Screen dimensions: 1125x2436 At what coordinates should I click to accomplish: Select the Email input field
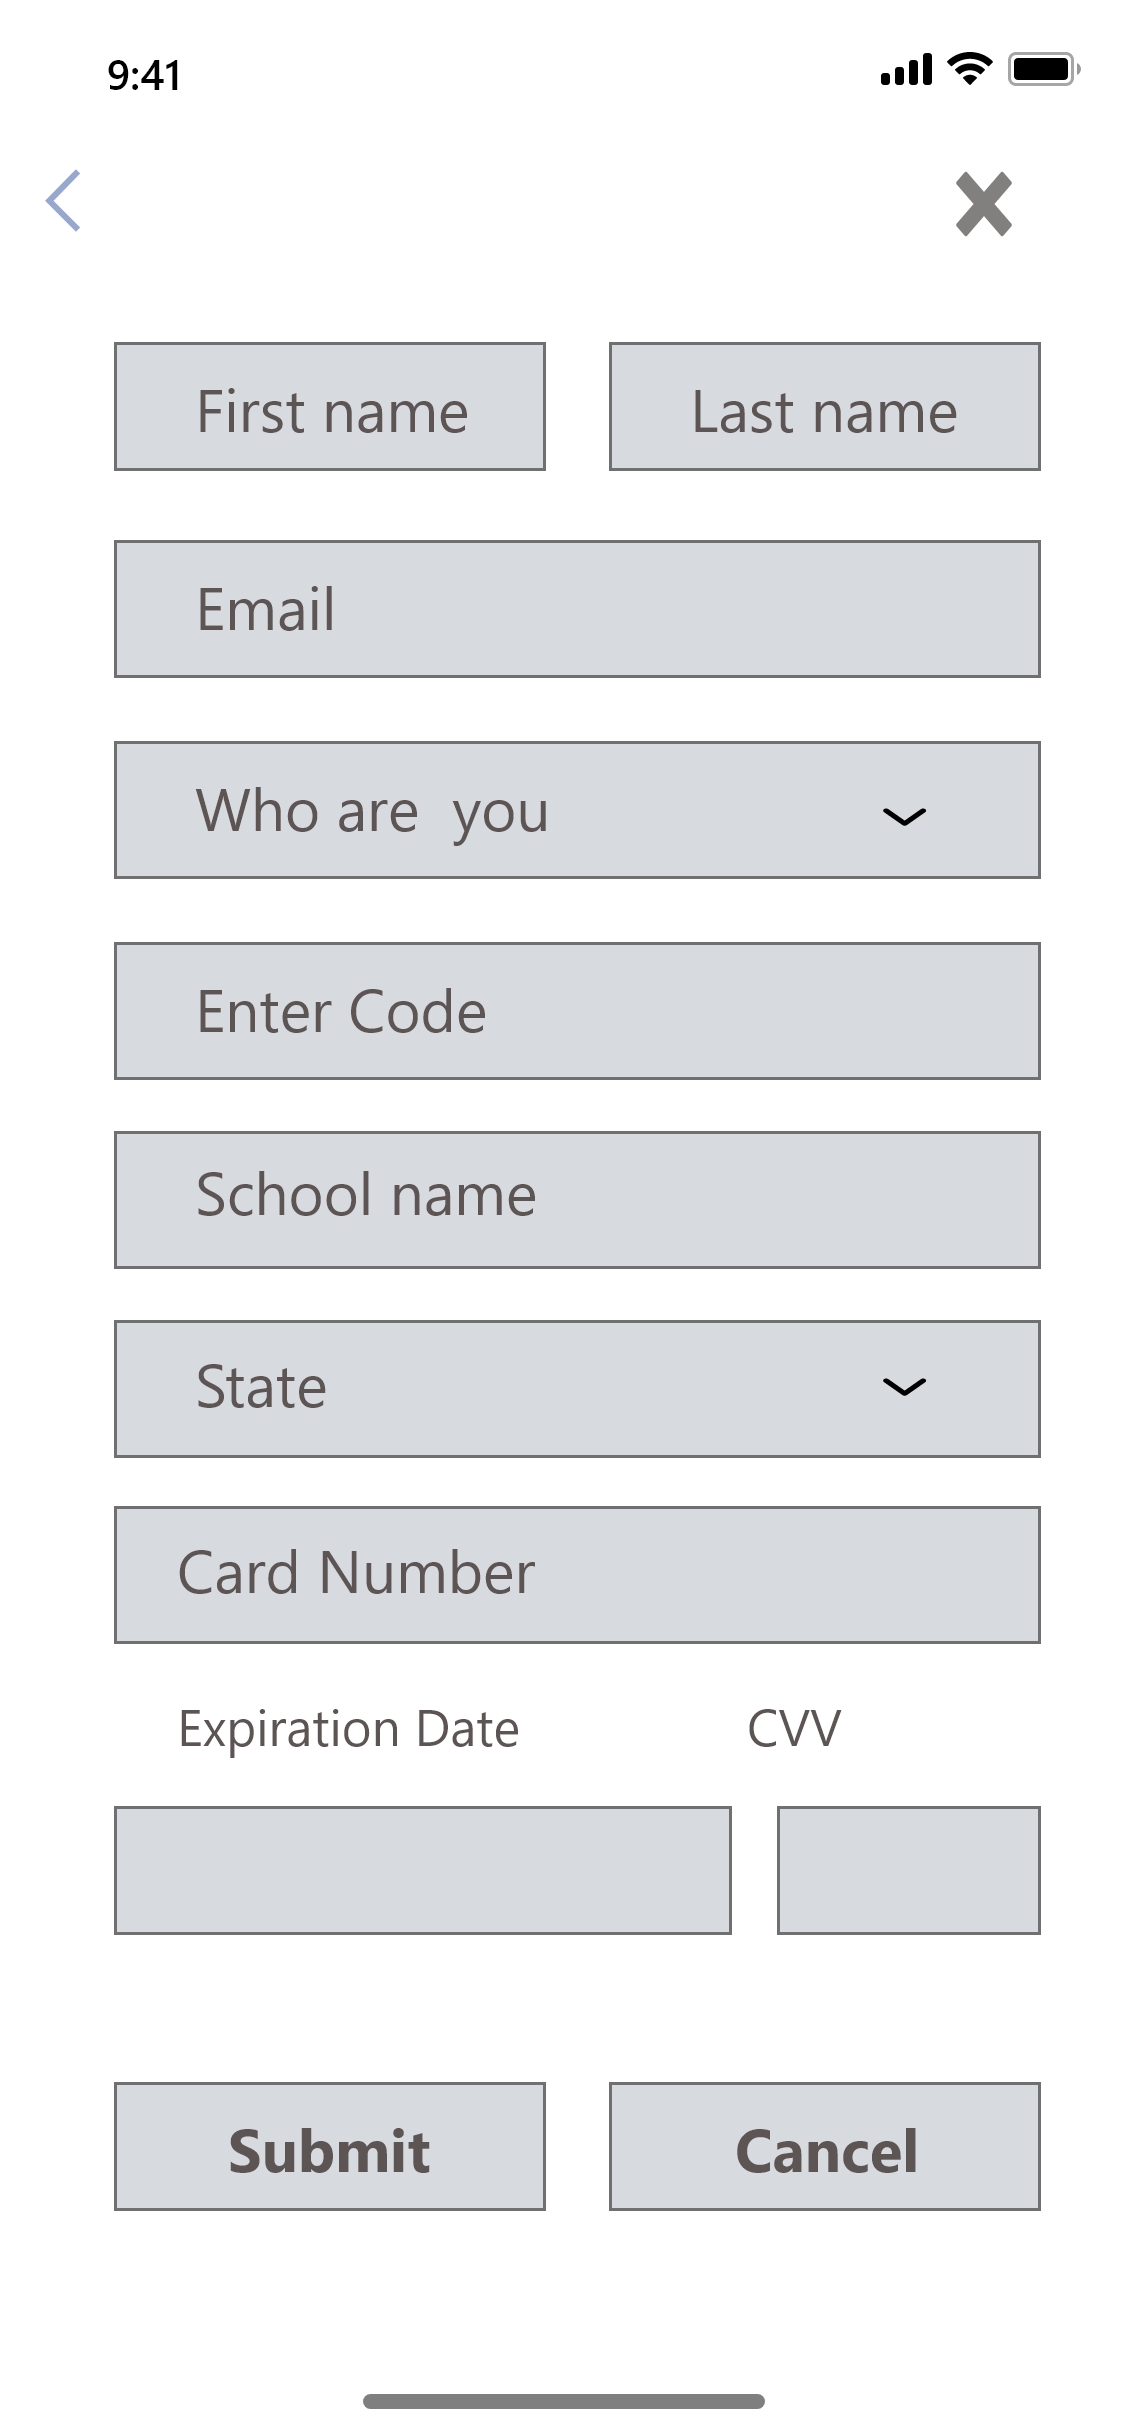tap(577, 609)
